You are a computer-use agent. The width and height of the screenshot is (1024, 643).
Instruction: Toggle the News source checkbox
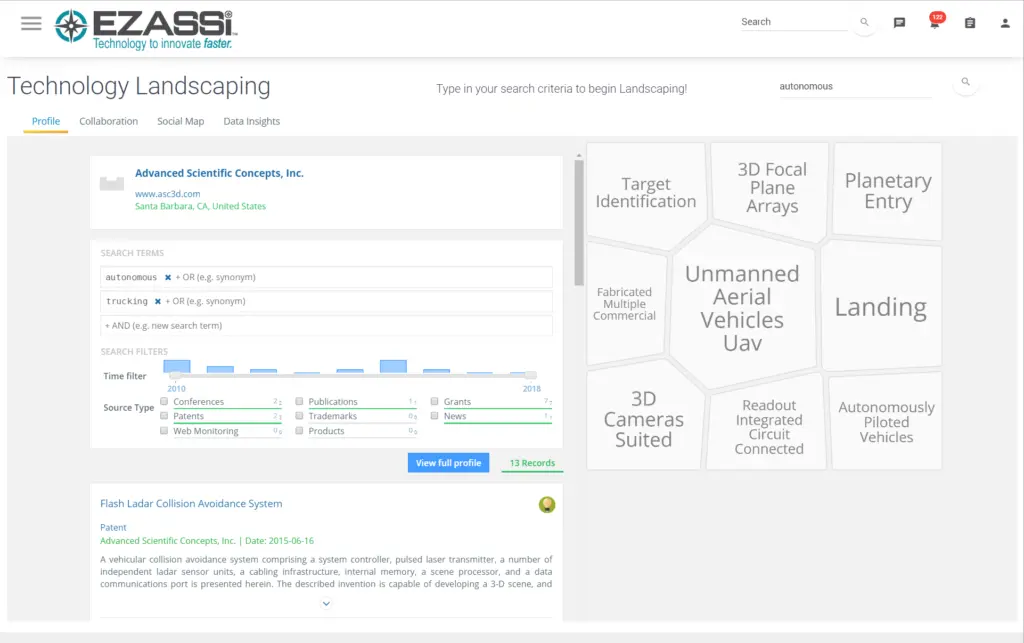(434, 416)
